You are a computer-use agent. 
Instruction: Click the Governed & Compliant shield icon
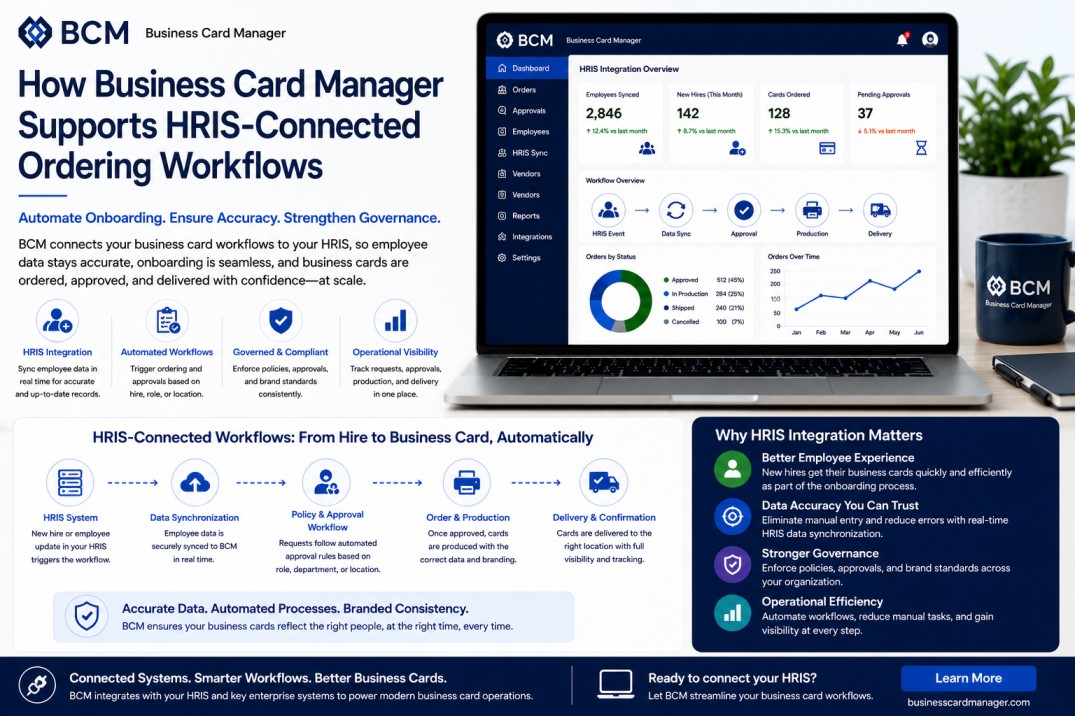280,320
